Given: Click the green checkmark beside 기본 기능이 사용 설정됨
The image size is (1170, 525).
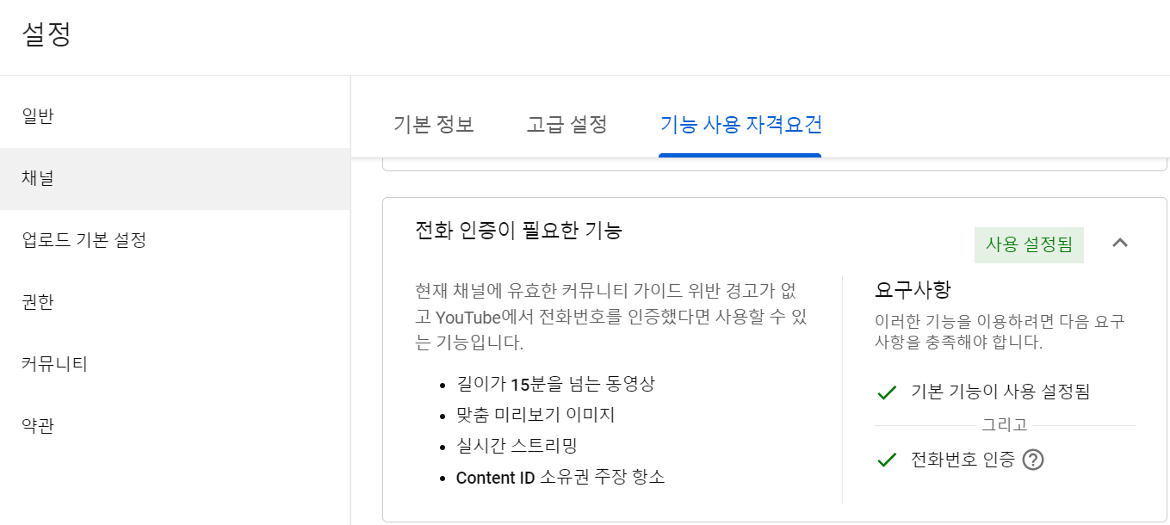Looking at the screenshot, I should point(886,392).
